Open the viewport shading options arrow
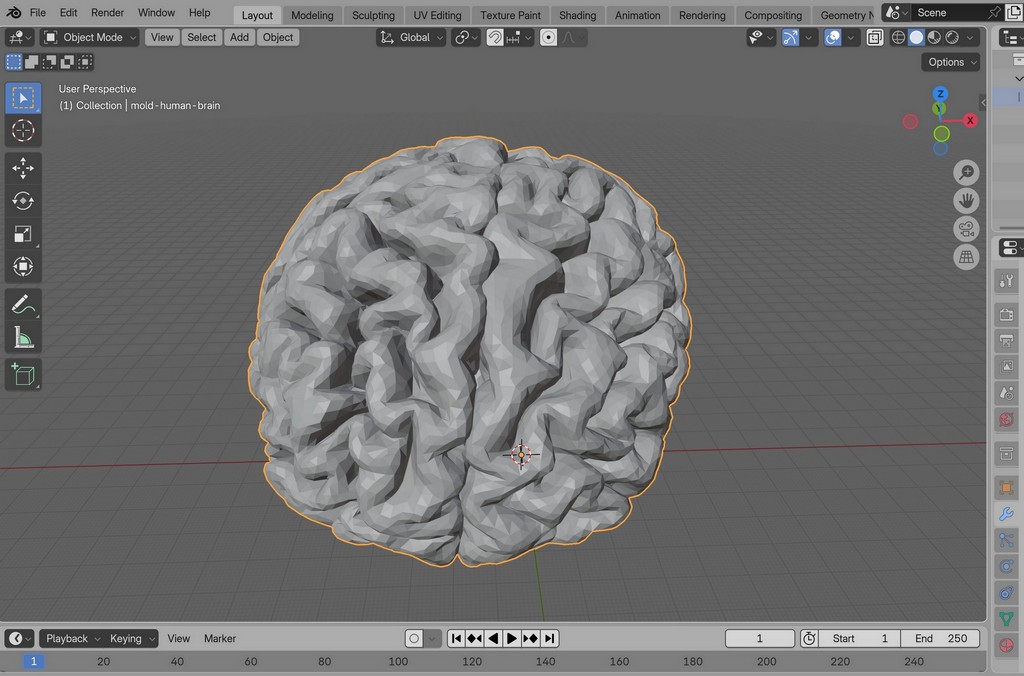The width and height of the screenshot is (1024, 676). tap(970, 37)
